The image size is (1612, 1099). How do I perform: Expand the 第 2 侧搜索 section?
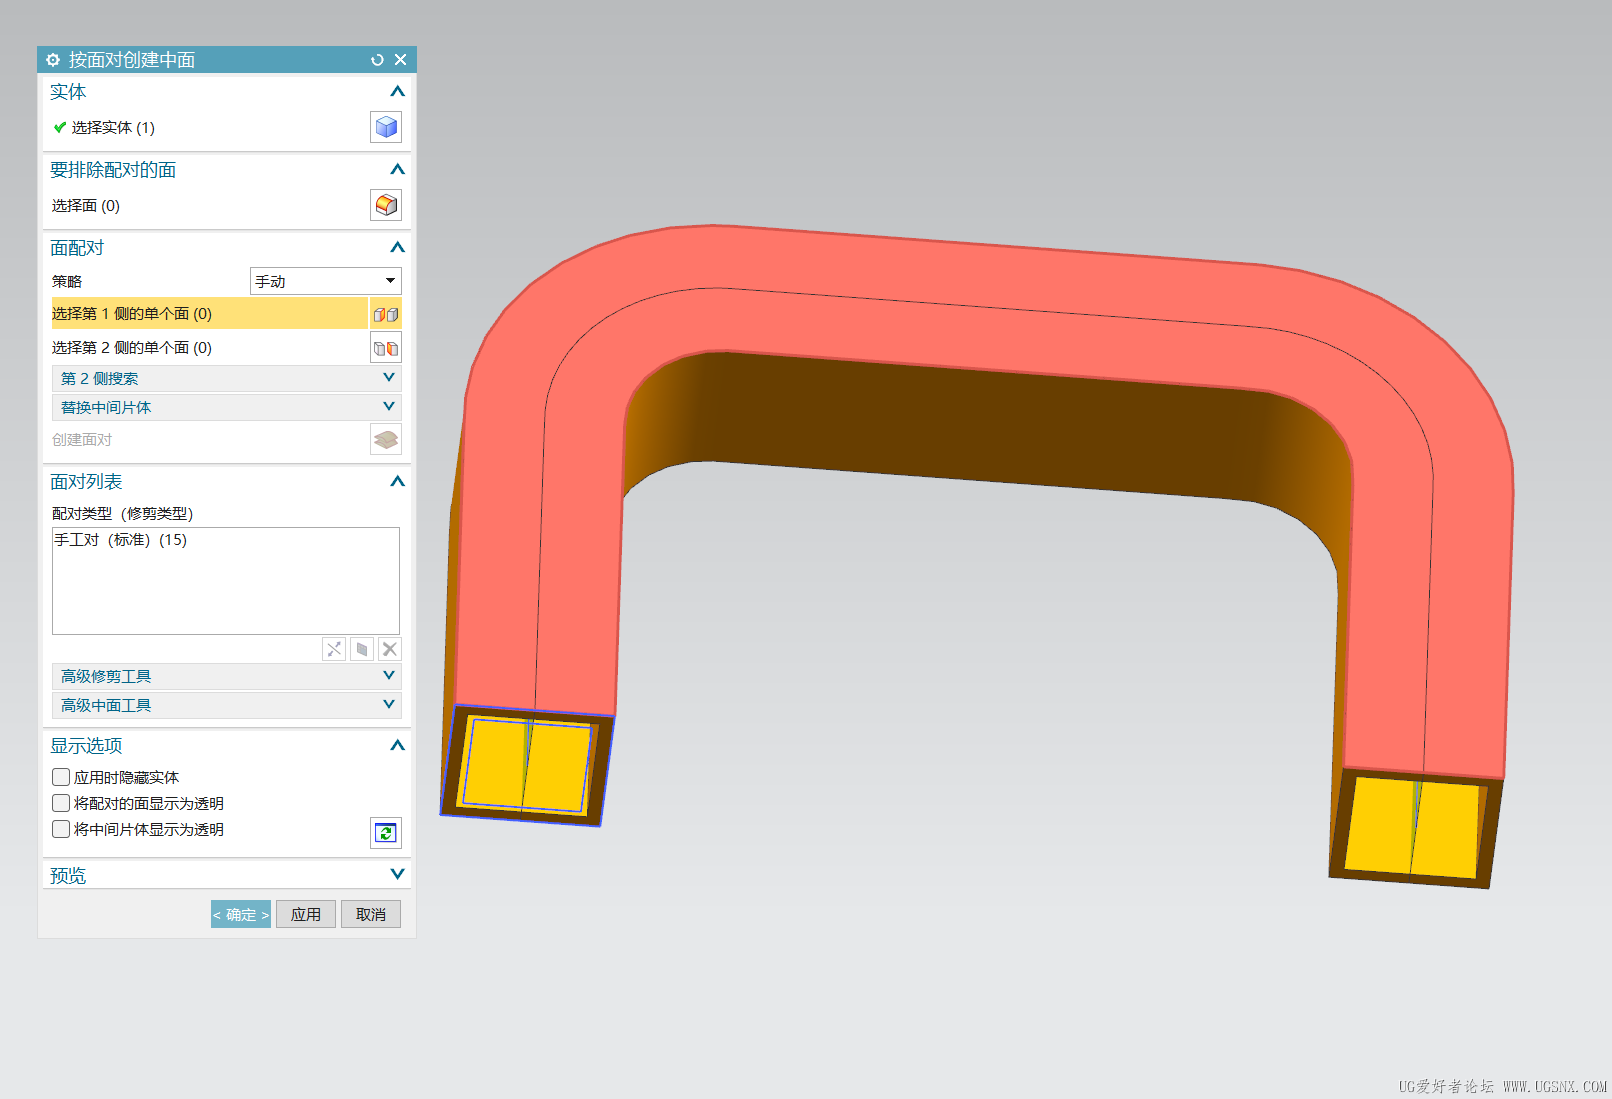[x=226, y=378]
